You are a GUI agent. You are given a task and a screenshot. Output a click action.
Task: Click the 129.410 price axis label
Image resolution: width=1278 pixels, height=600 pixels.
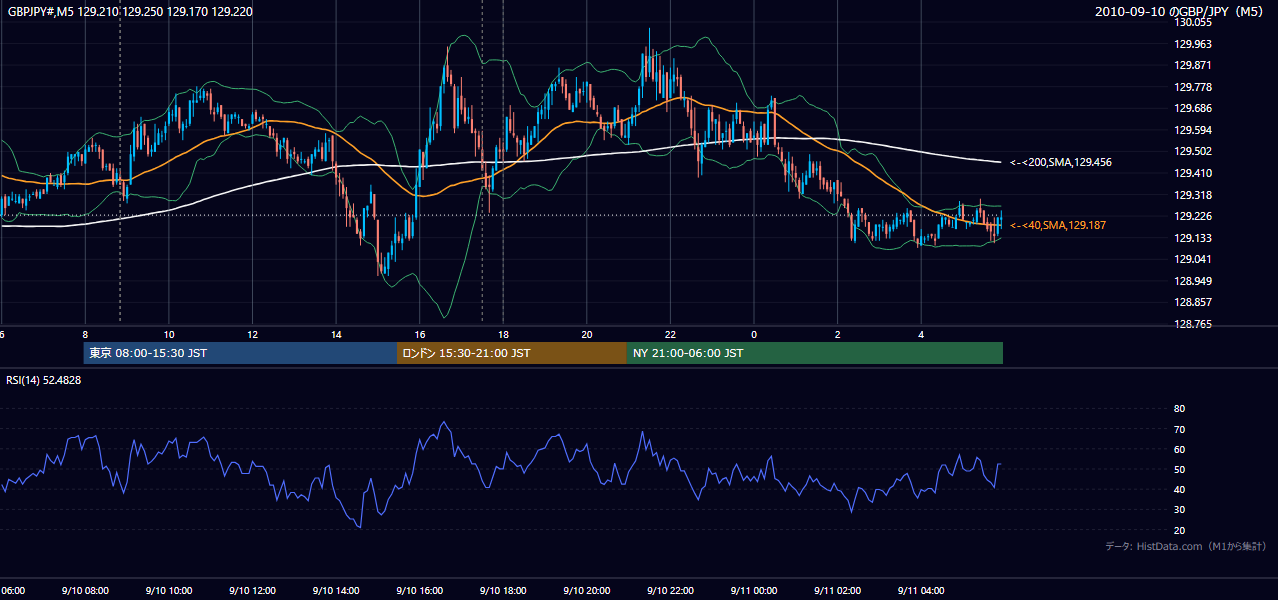click(x=1194, y=173)
